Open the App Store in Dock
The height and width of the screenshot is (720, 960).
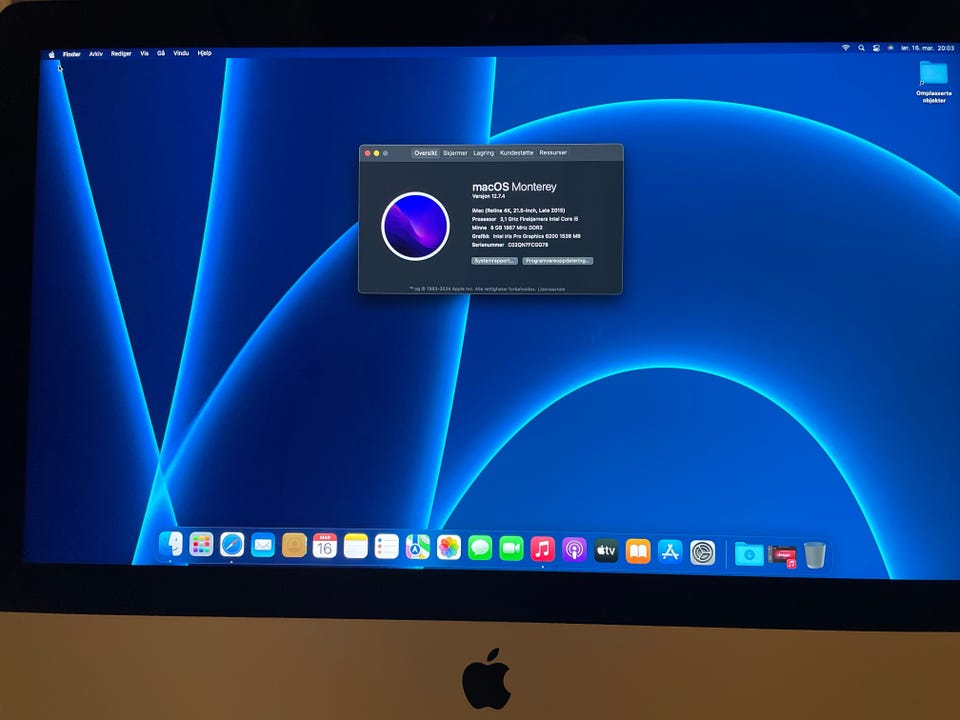pyautogui.click(x=670, y=552)
